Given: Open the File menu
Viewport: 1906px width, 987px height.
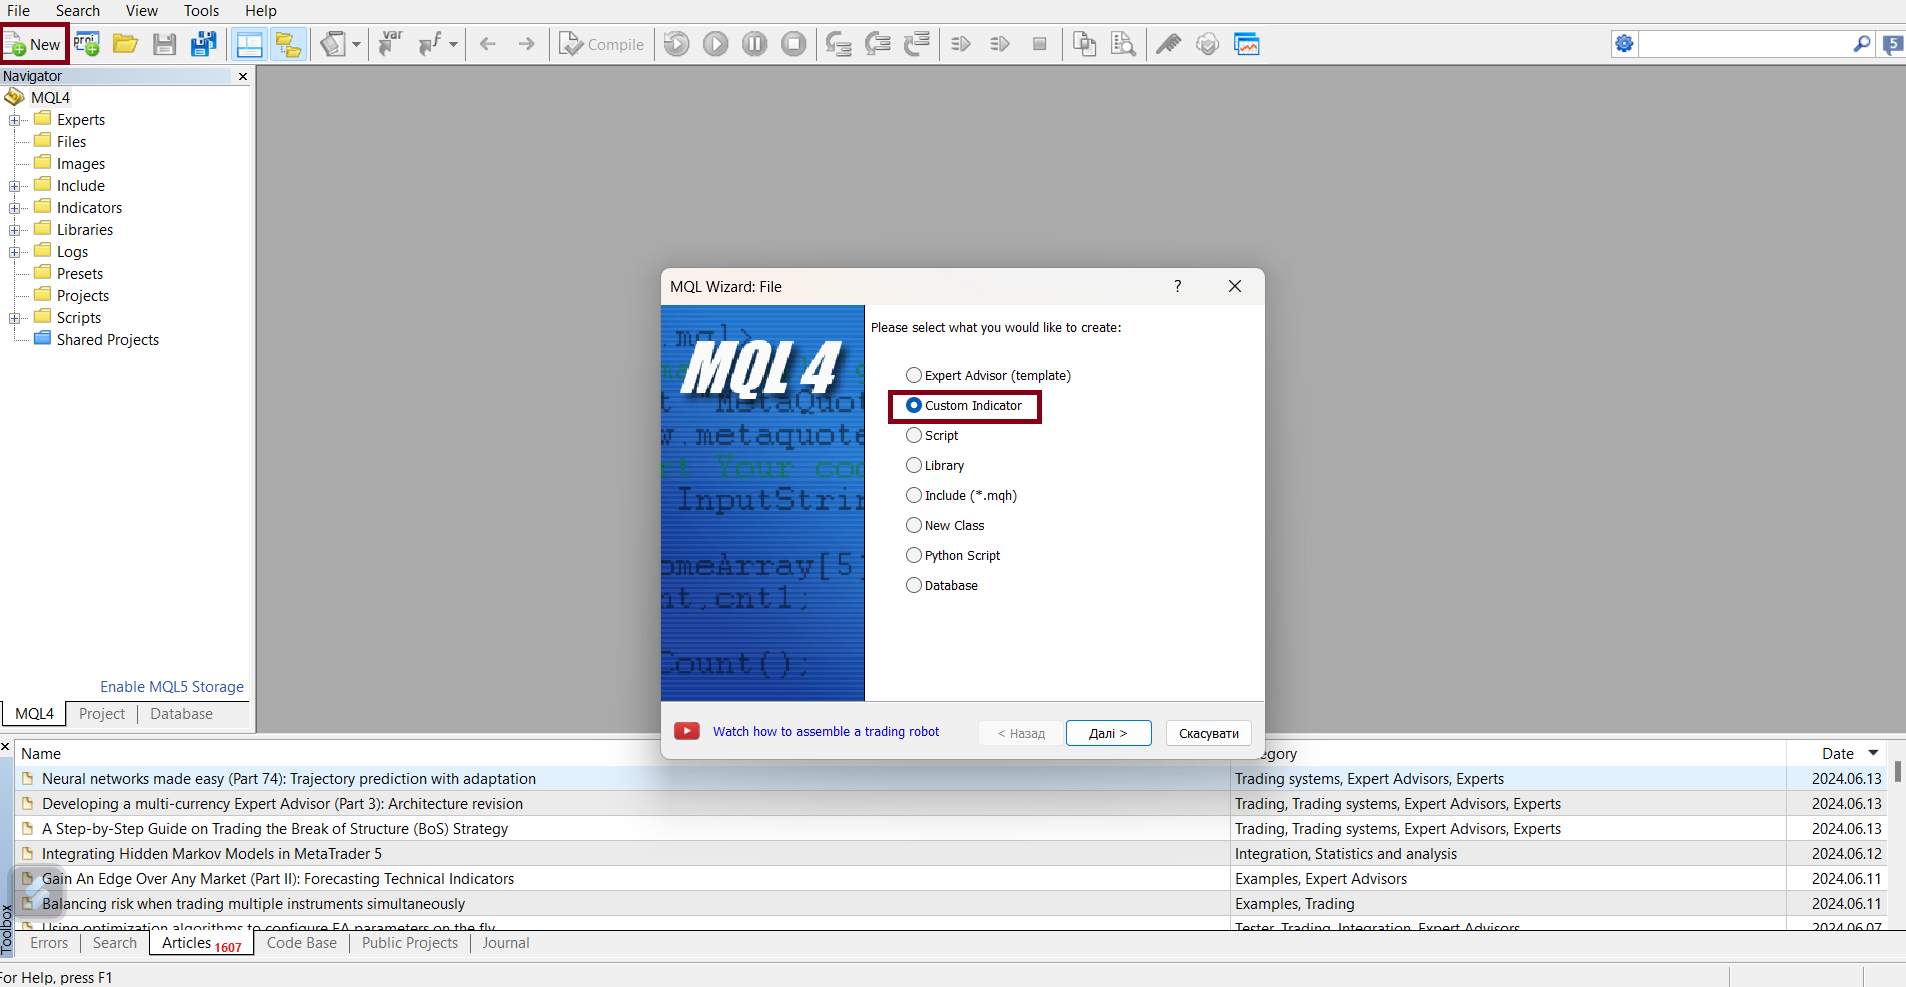Looking at the screenshot, I should [x=18, y=11].
